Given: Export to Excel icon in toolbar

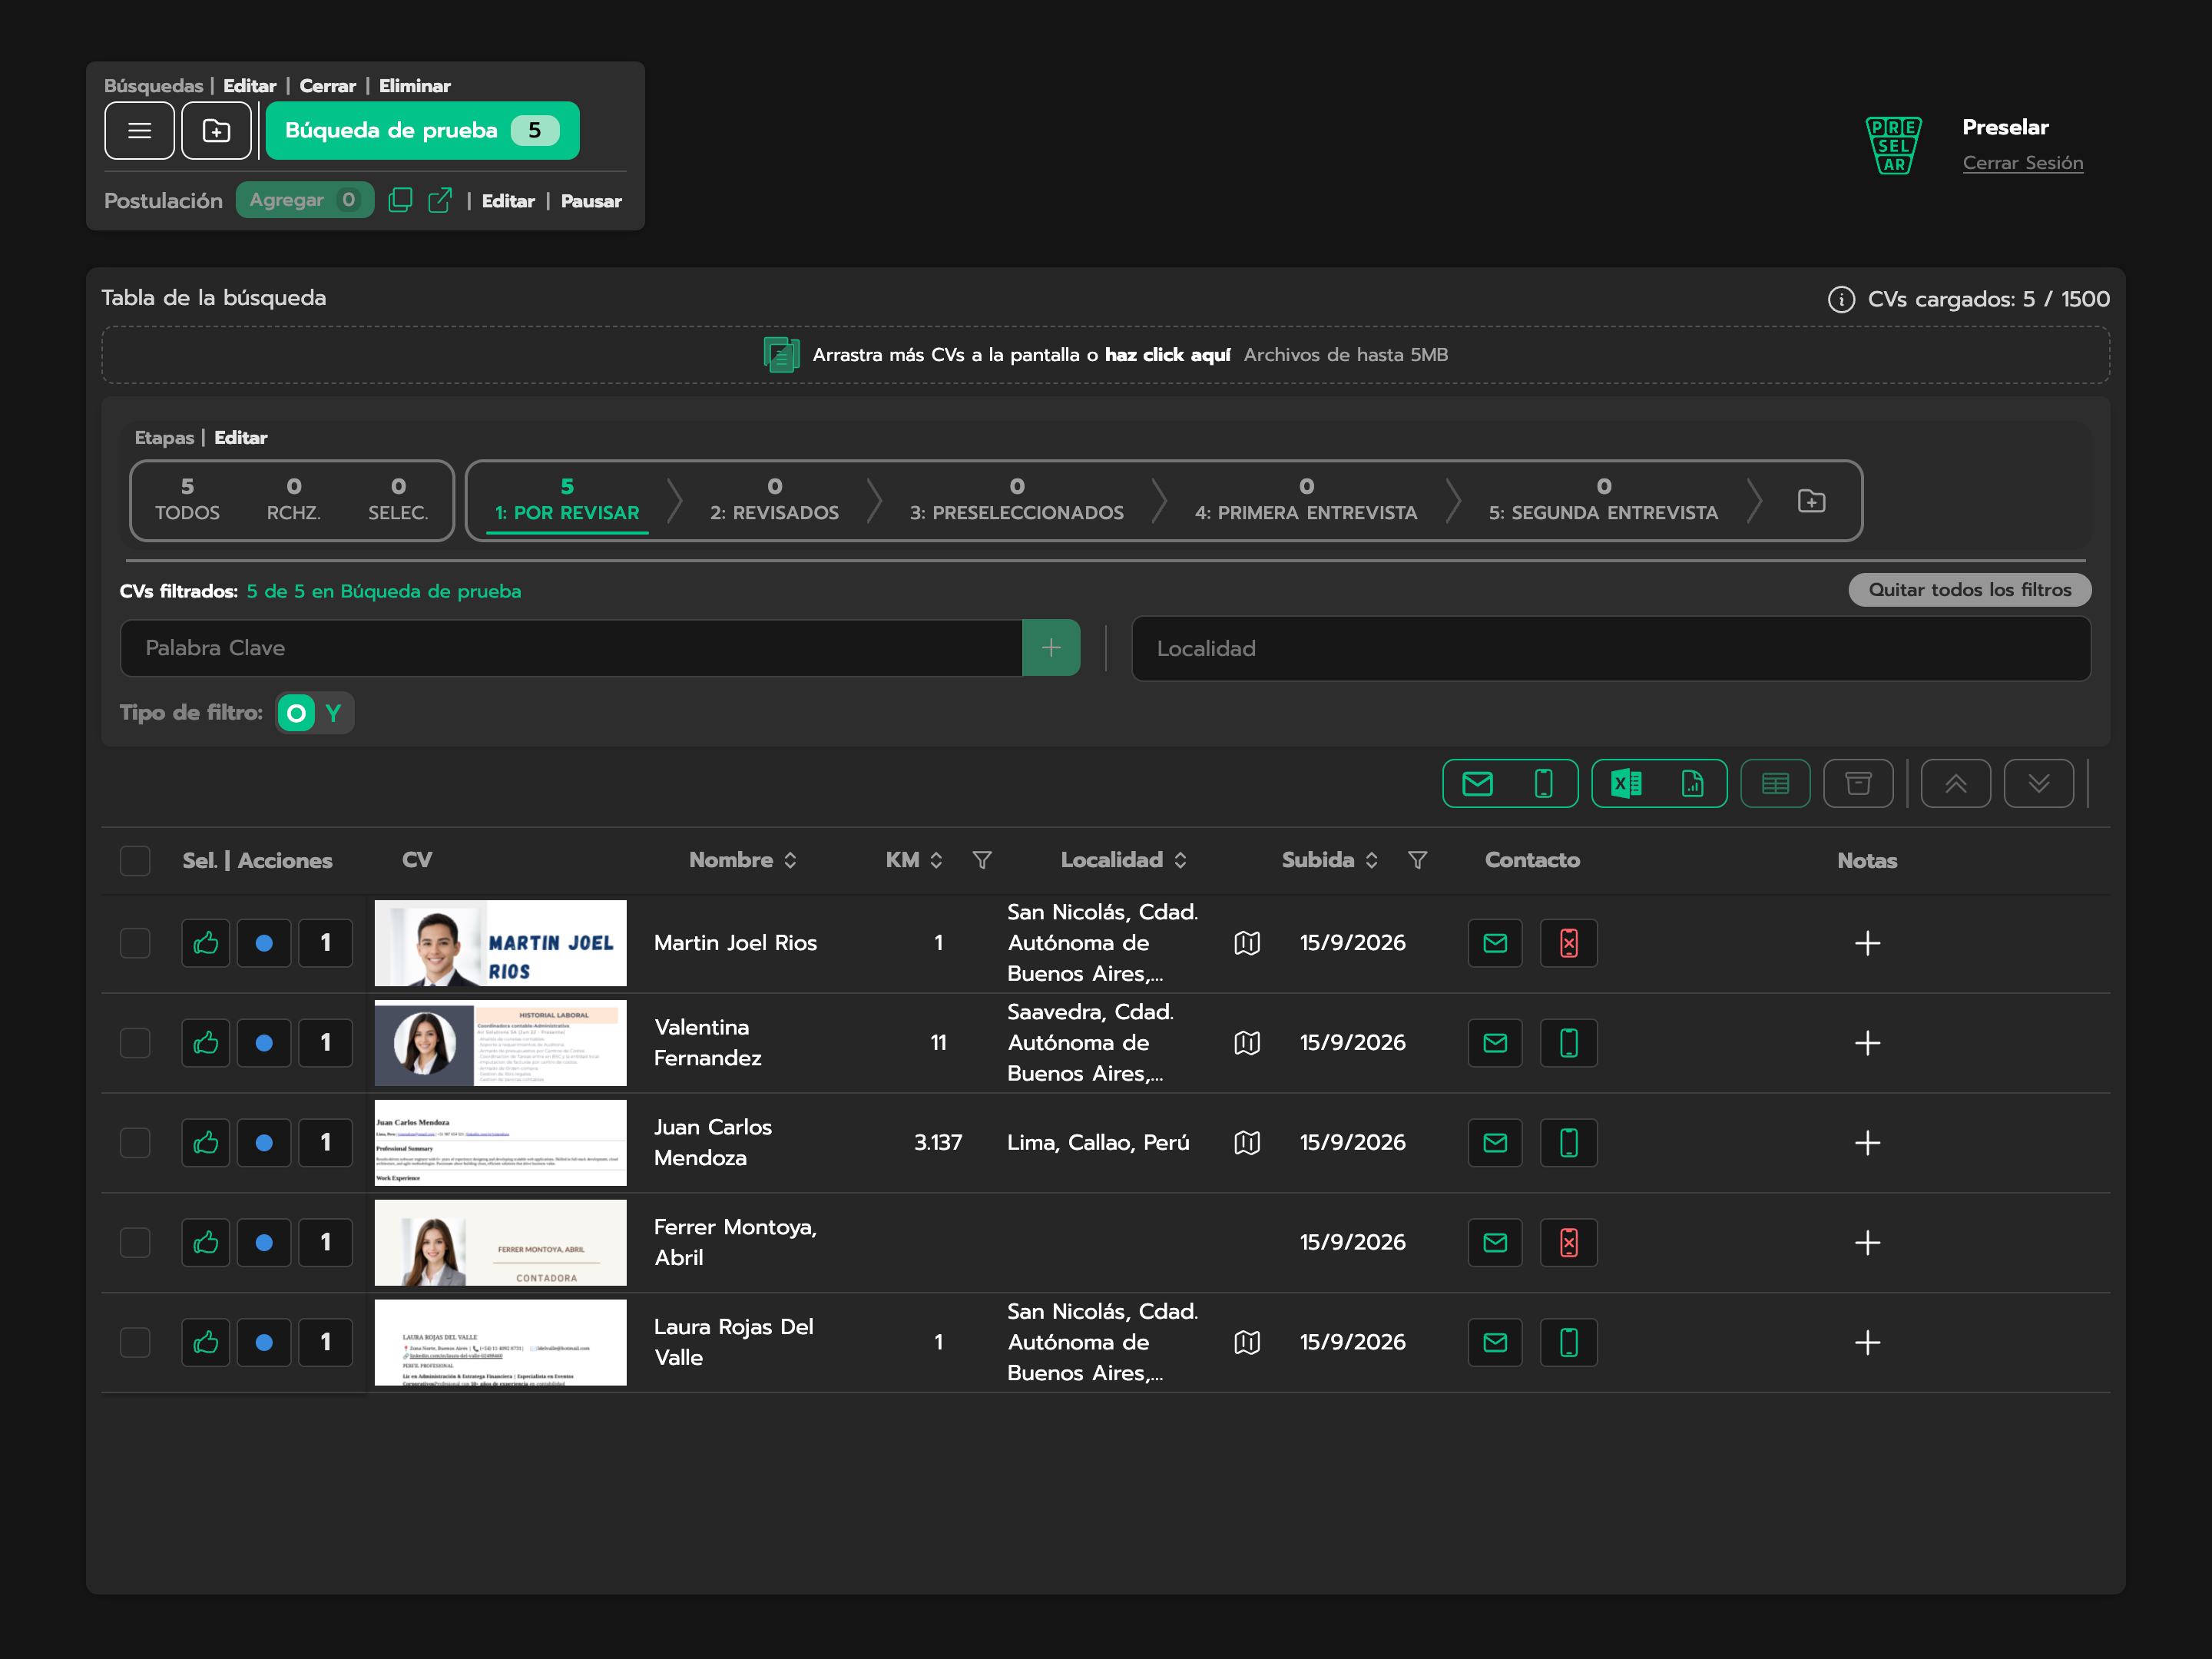Looking at the screenshot, I should tap(1625, 783).
